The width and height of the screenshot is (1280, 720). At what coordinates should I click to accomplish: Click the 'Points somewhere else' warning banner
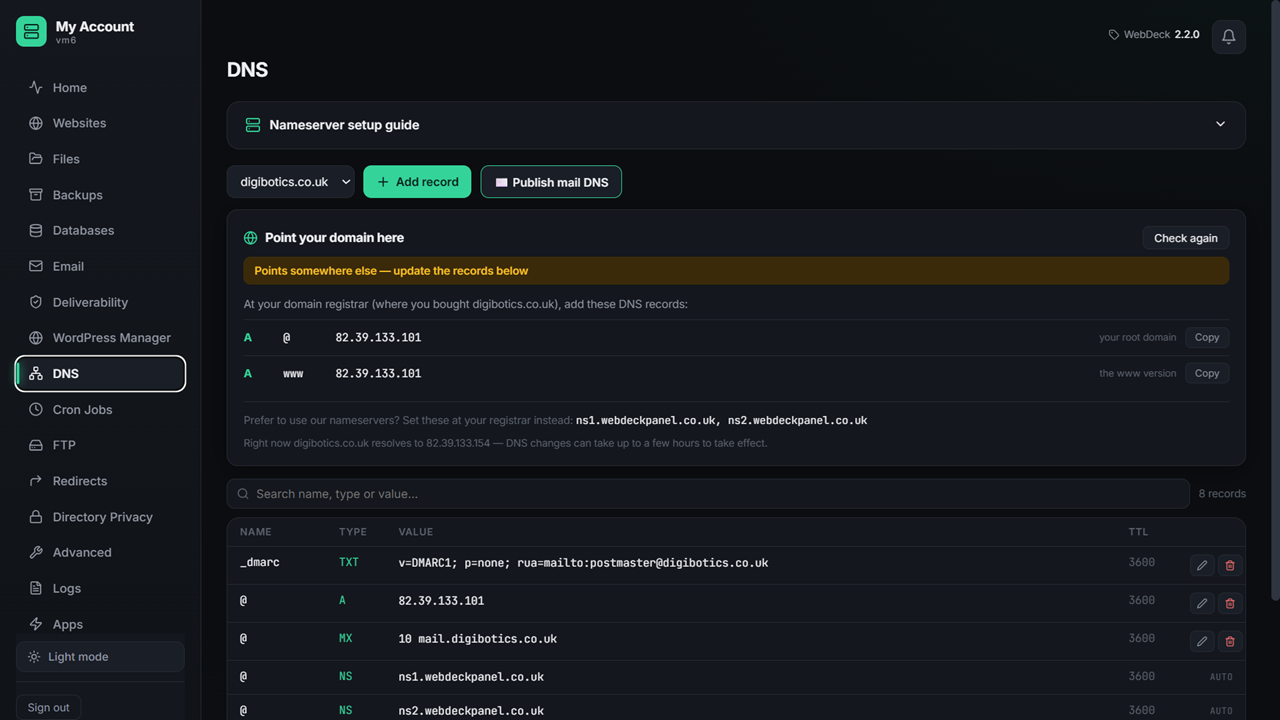pyautogui.click(x=736, y=271)
